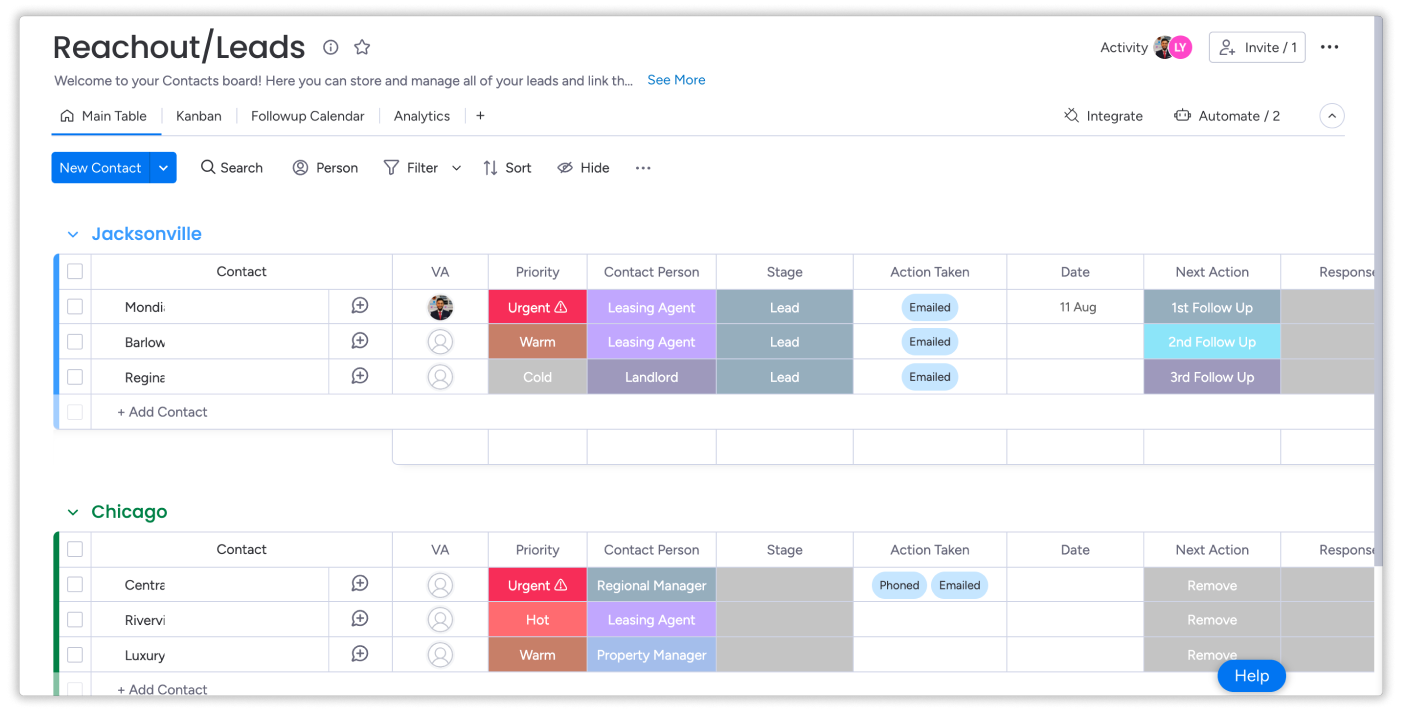Open conversation for the Mondi contact row
Viewport: 1408px width, 724px height.
tap(360, 307)
